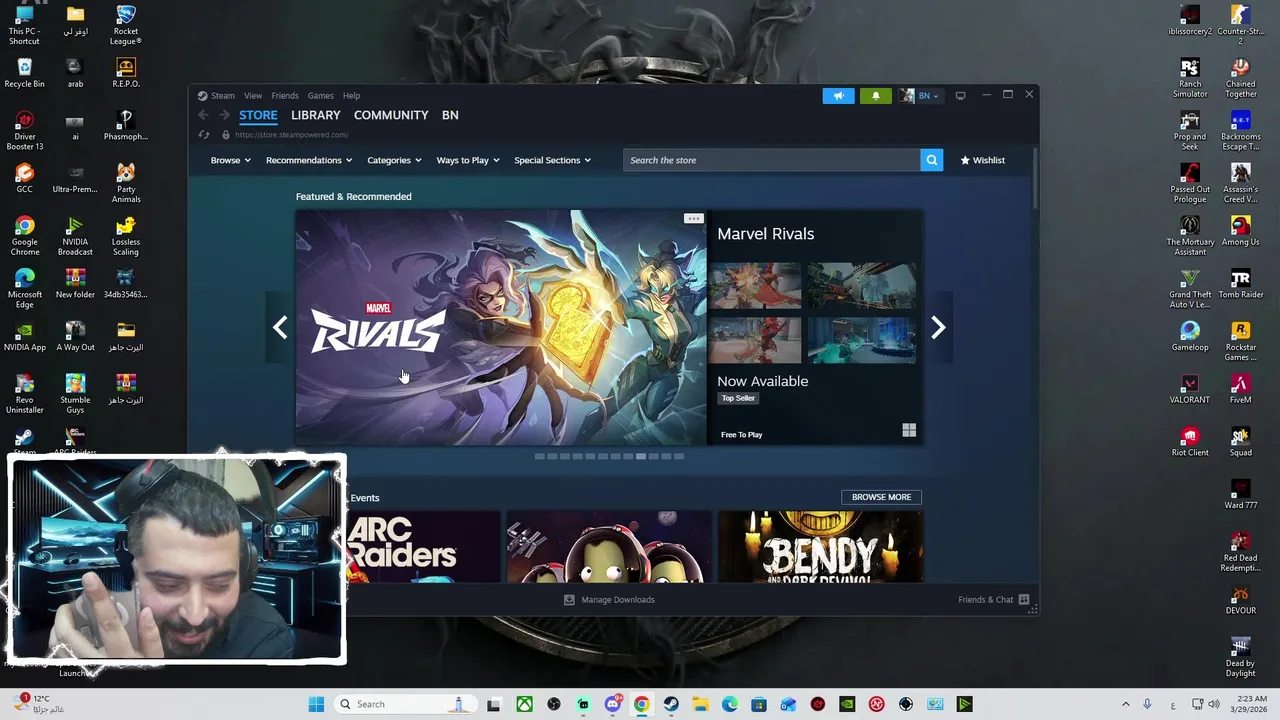Enter Steam Big Picture mode icon
Viewport: 1280px width, 720px height.
coord(960,96)
